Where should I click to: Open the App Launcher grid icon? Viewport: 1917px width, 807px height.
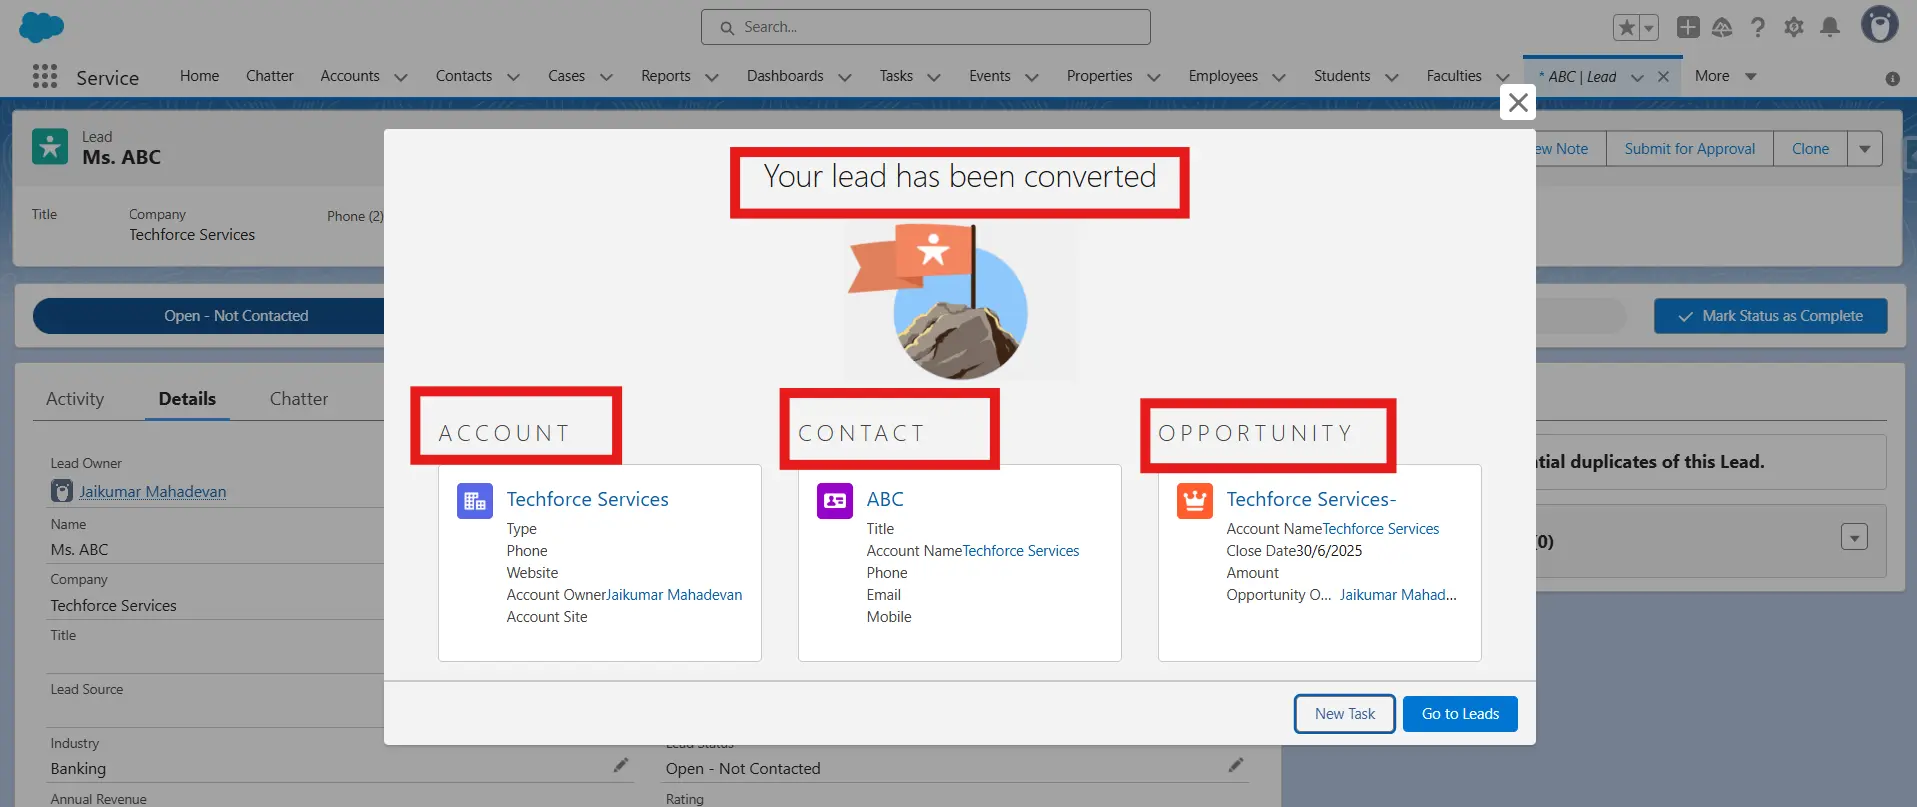click(45, 77)
